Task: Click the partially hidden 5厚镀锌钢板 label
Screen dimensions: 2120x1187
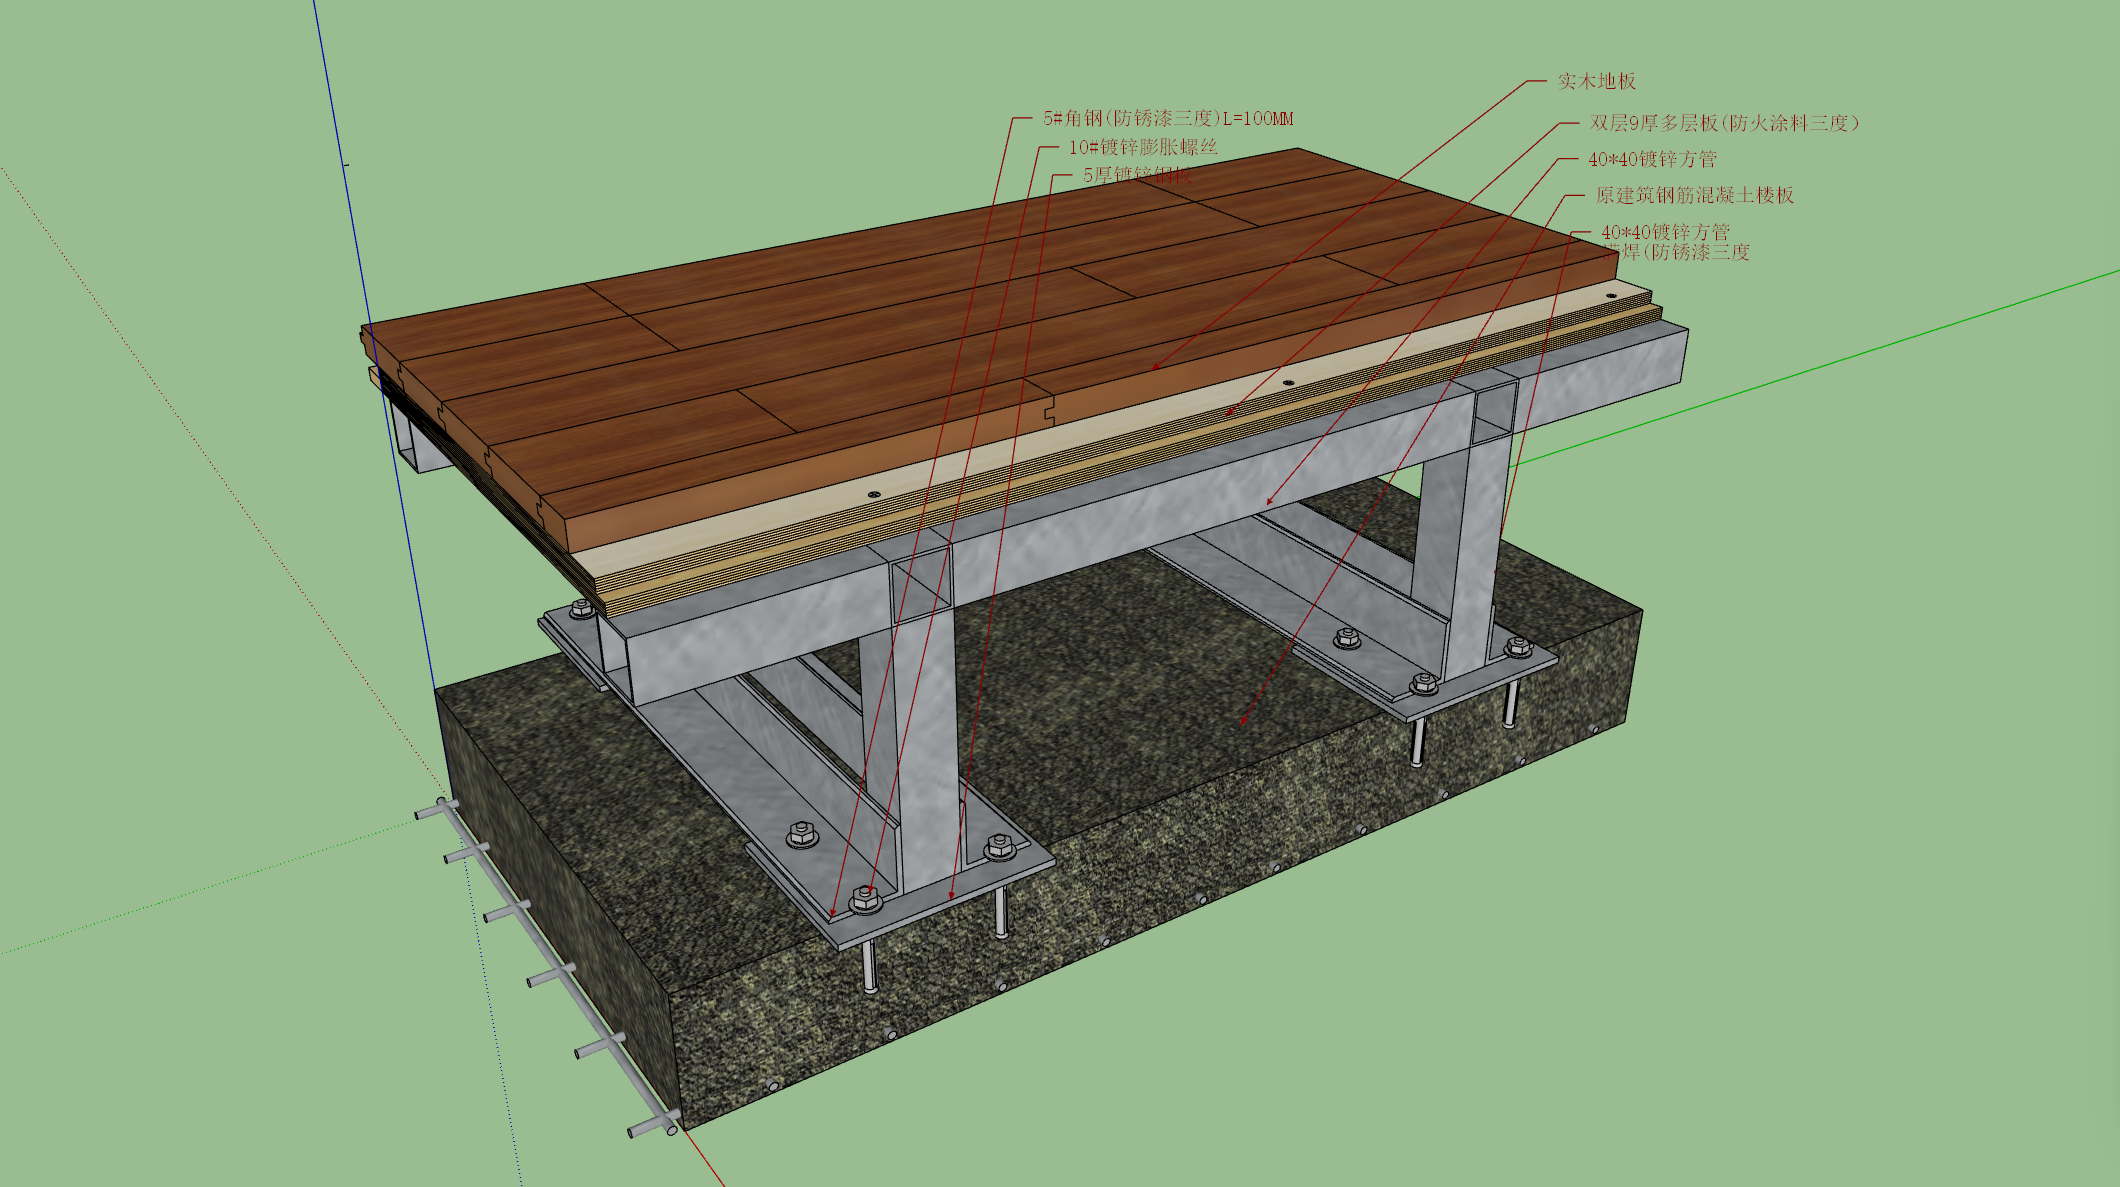Action: tap(1137, 175)
